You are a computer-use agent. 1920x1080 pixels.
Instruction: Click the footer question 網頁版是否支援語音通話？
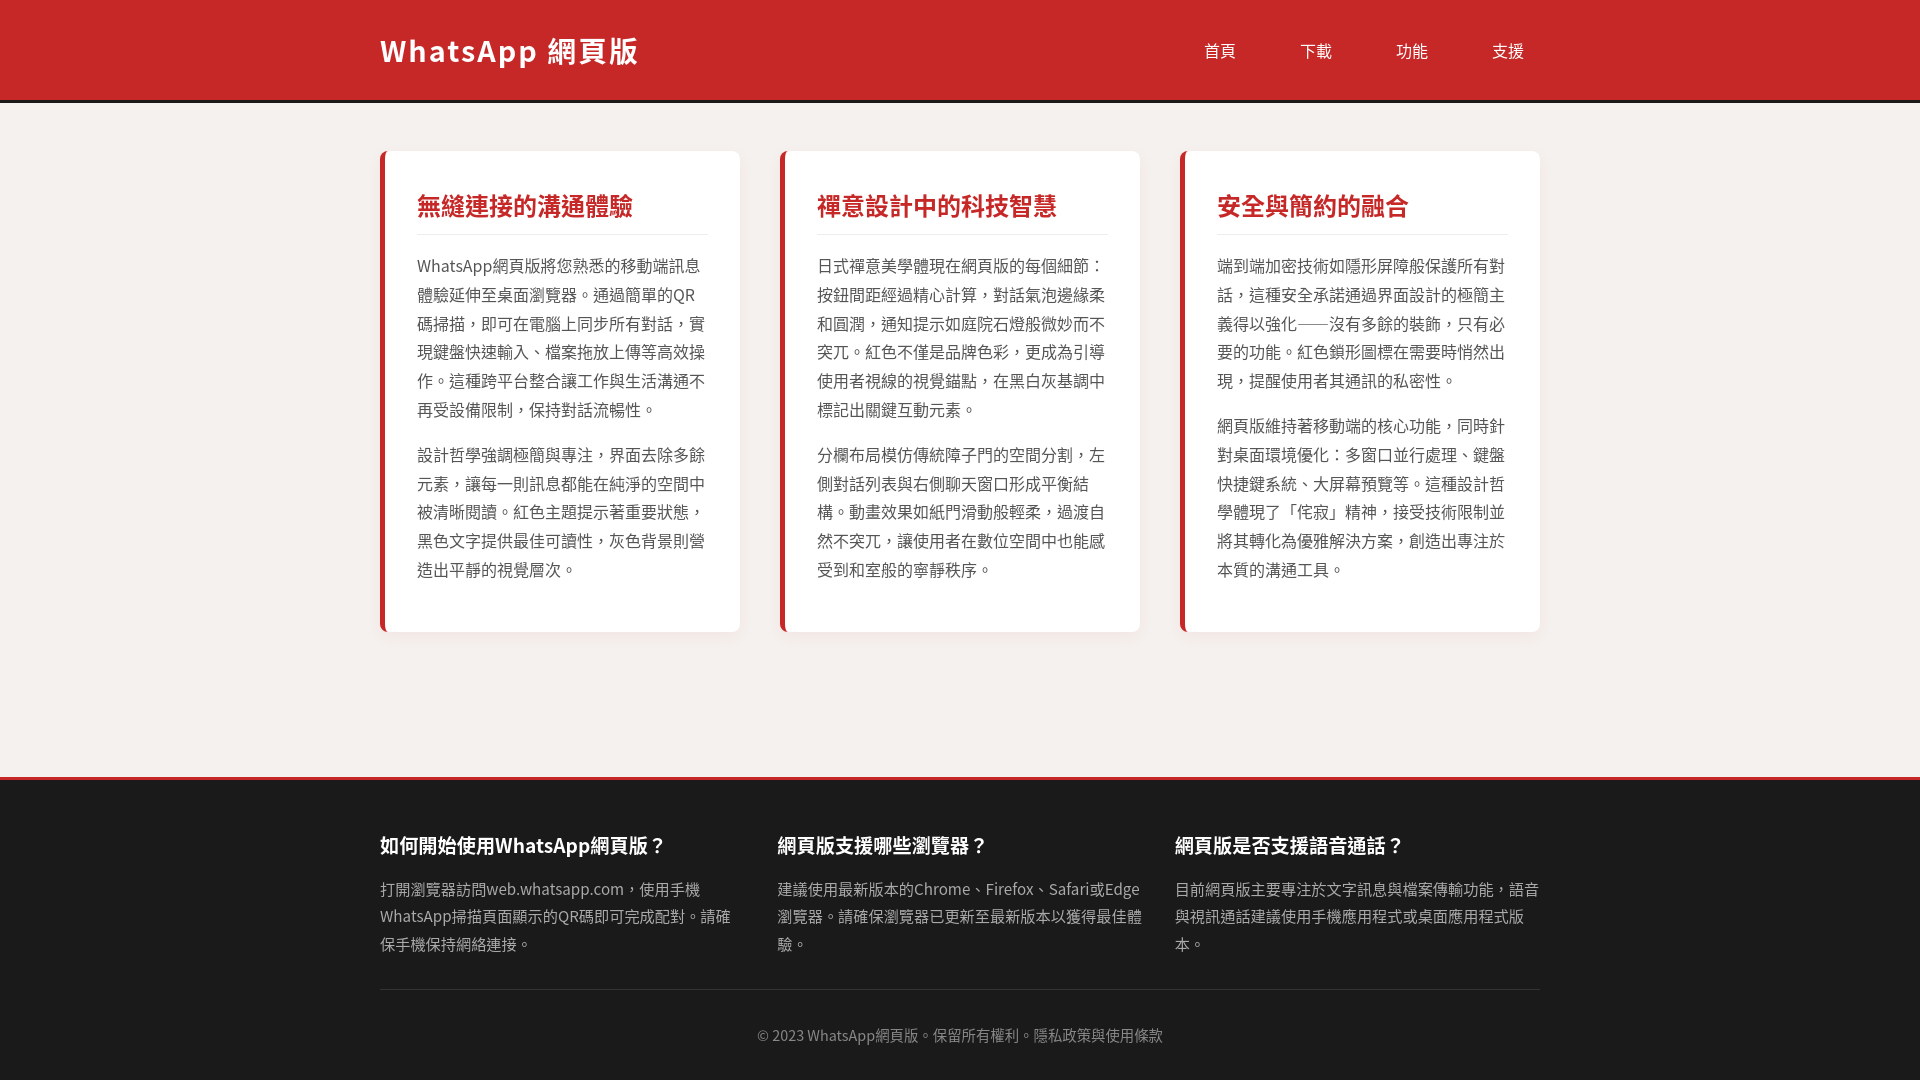1290,844
